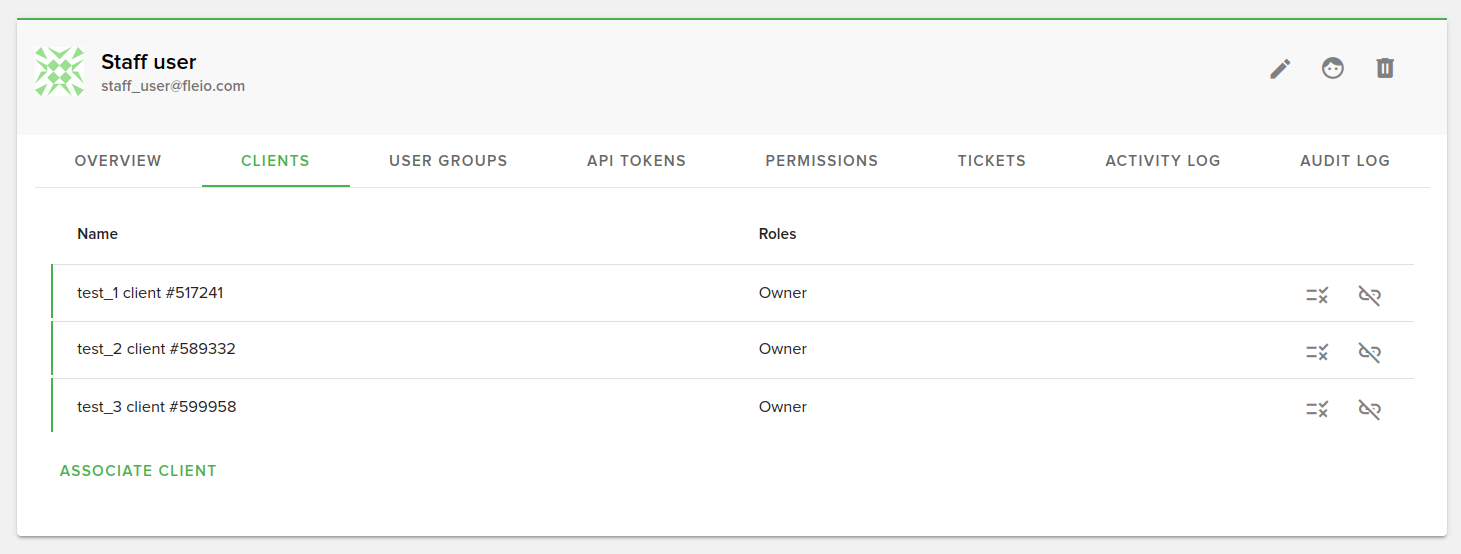Image resolution: width=1461 pixels, height=554 pixels.
Task: Open the Permissions tab
Action: point(821,161)
